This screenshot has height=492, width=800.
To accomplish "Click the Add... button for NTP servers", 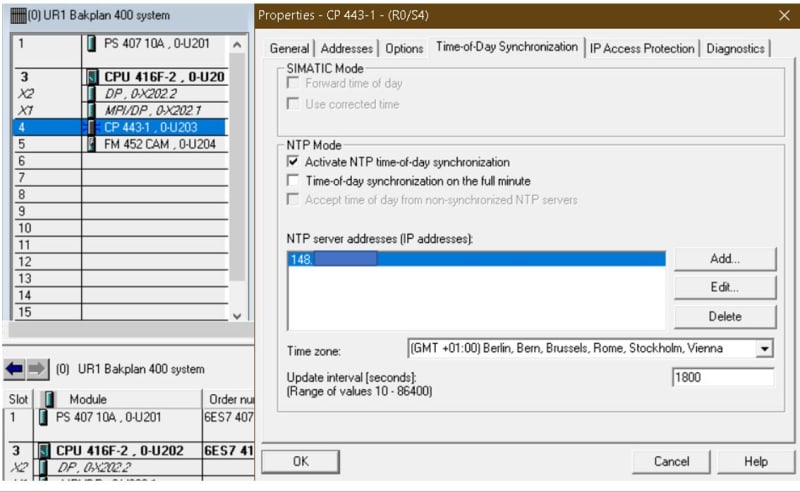I will 725,259.
